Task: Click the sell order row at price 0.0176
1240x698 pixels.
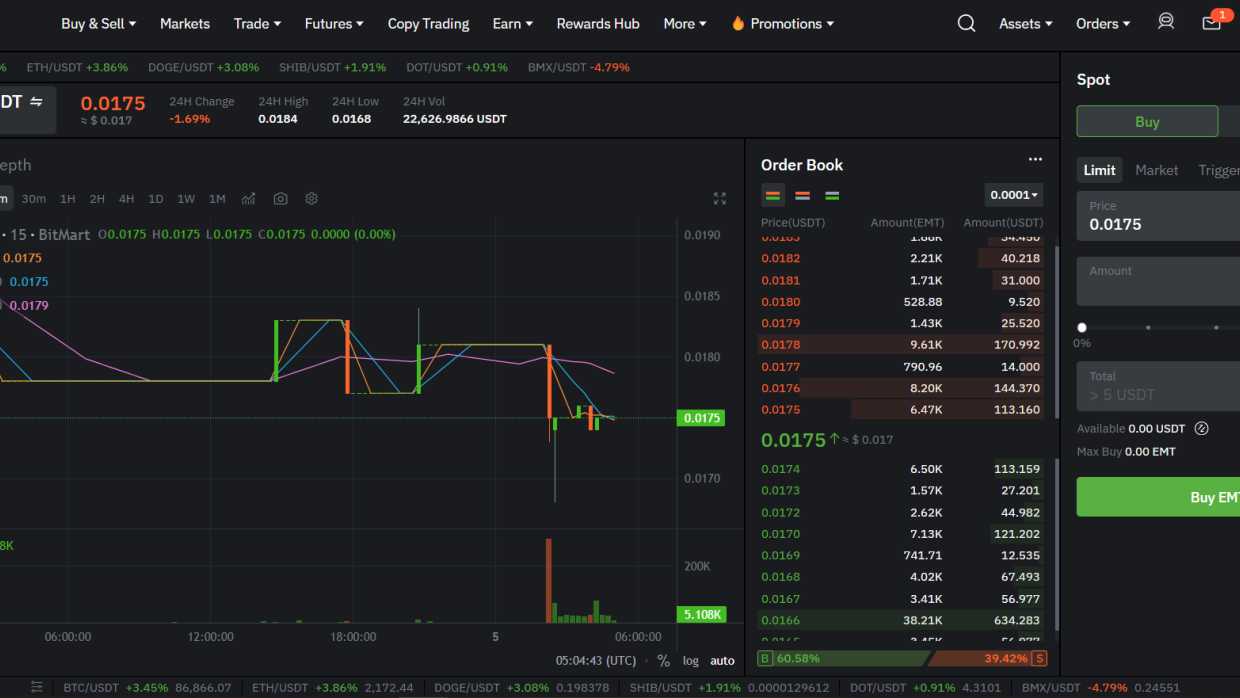Action: (902, 388)
